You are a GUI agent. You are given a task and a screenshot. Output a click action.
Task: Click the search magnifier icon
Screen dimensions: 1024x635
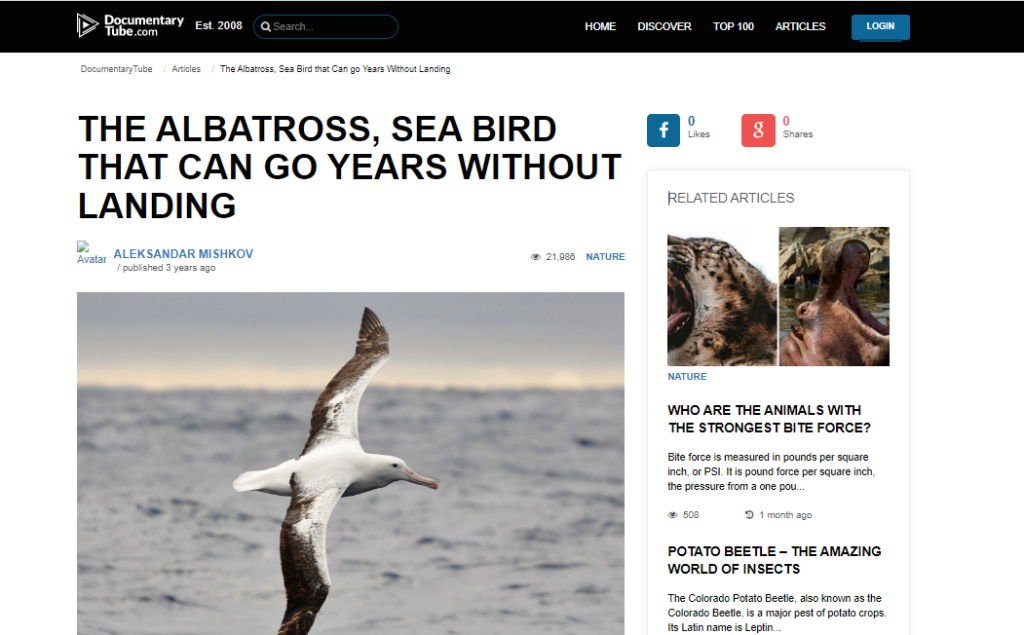click(266, 27)
